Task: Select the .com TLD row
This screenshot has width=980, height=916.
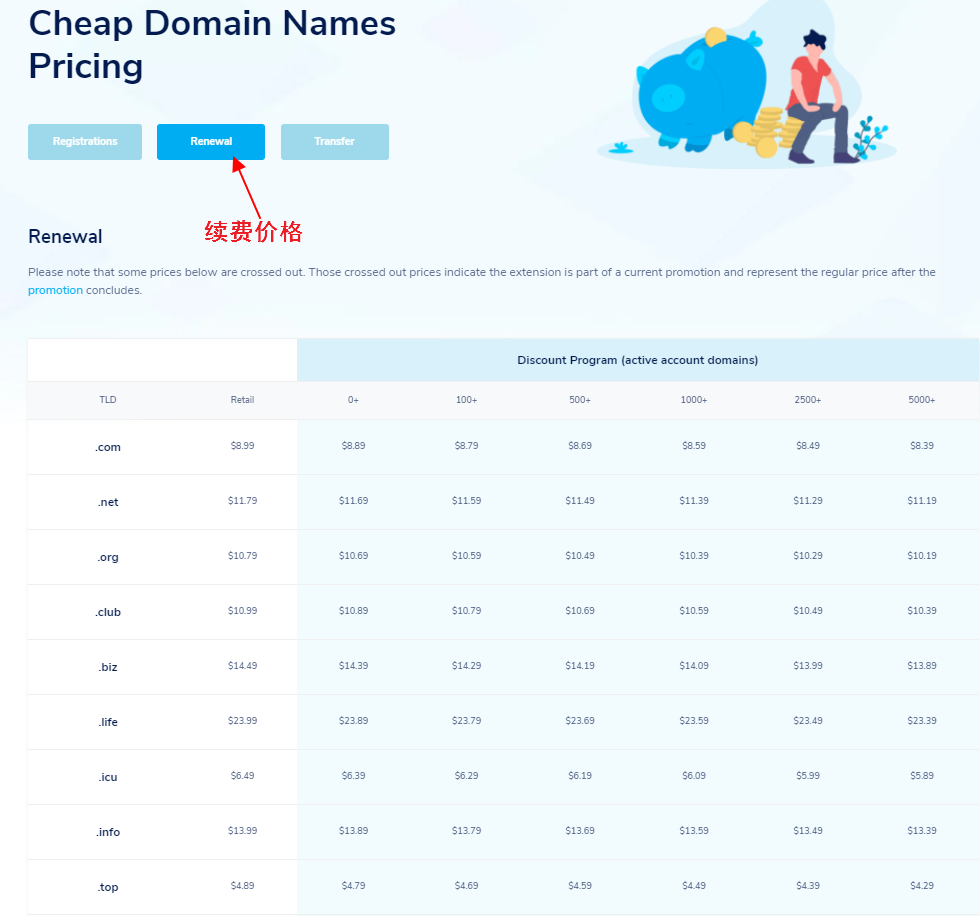Action: pyautogui.click(x=107, y=447)
